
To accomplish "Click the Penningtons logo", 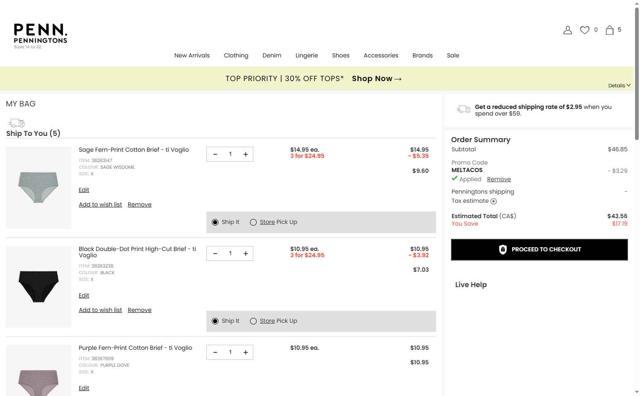I will tap(40, 35).
